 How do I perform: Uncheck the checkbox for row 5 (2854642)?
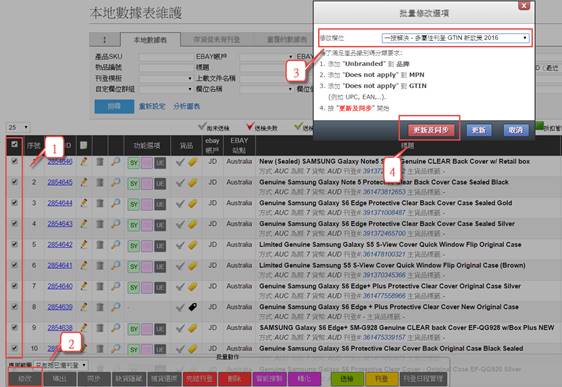(x=14, y=244)
